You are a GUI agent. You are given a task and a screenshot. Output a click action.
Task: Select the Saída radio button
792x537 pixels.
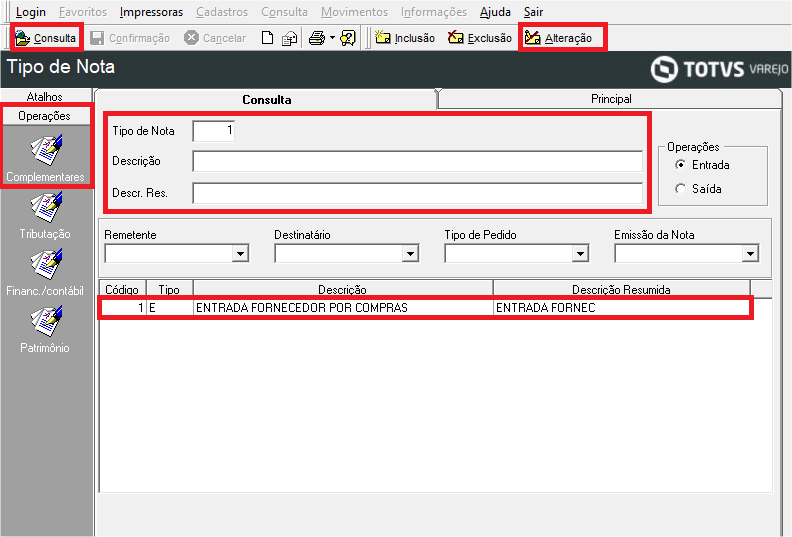click(x=680, y=188)
